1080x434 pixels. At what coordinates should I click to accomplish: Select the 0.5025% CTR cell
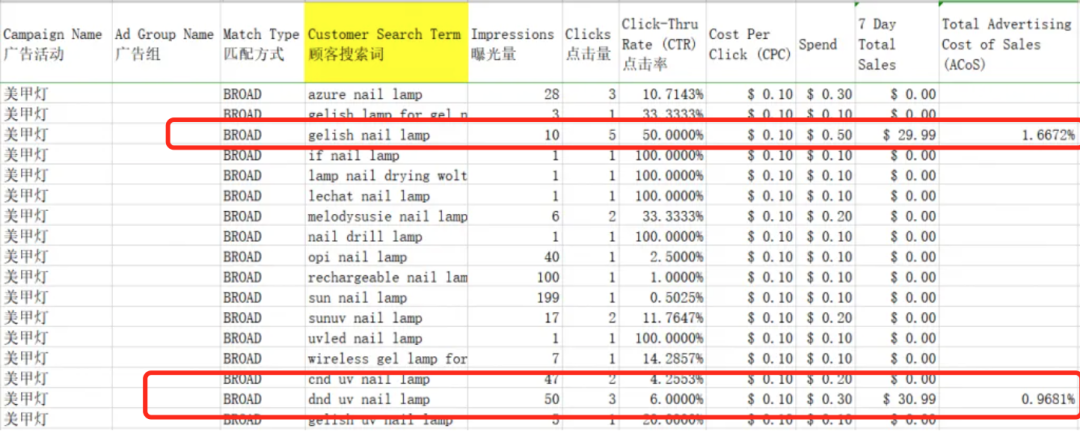662,298
